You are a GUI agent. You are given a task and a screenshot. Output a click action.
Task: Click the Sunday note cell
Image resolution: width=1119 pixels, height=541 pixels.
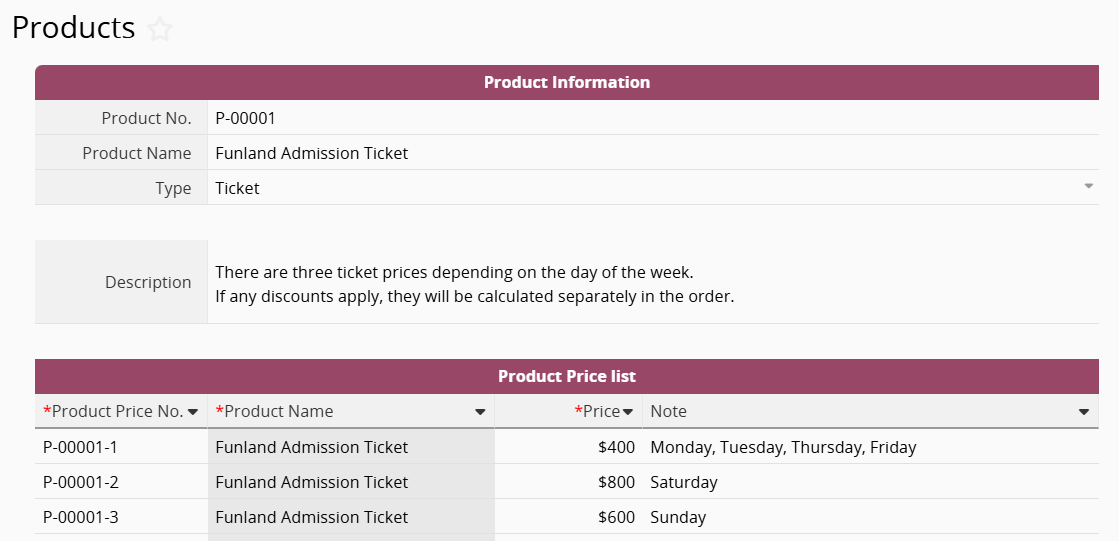tap(678, 517)
